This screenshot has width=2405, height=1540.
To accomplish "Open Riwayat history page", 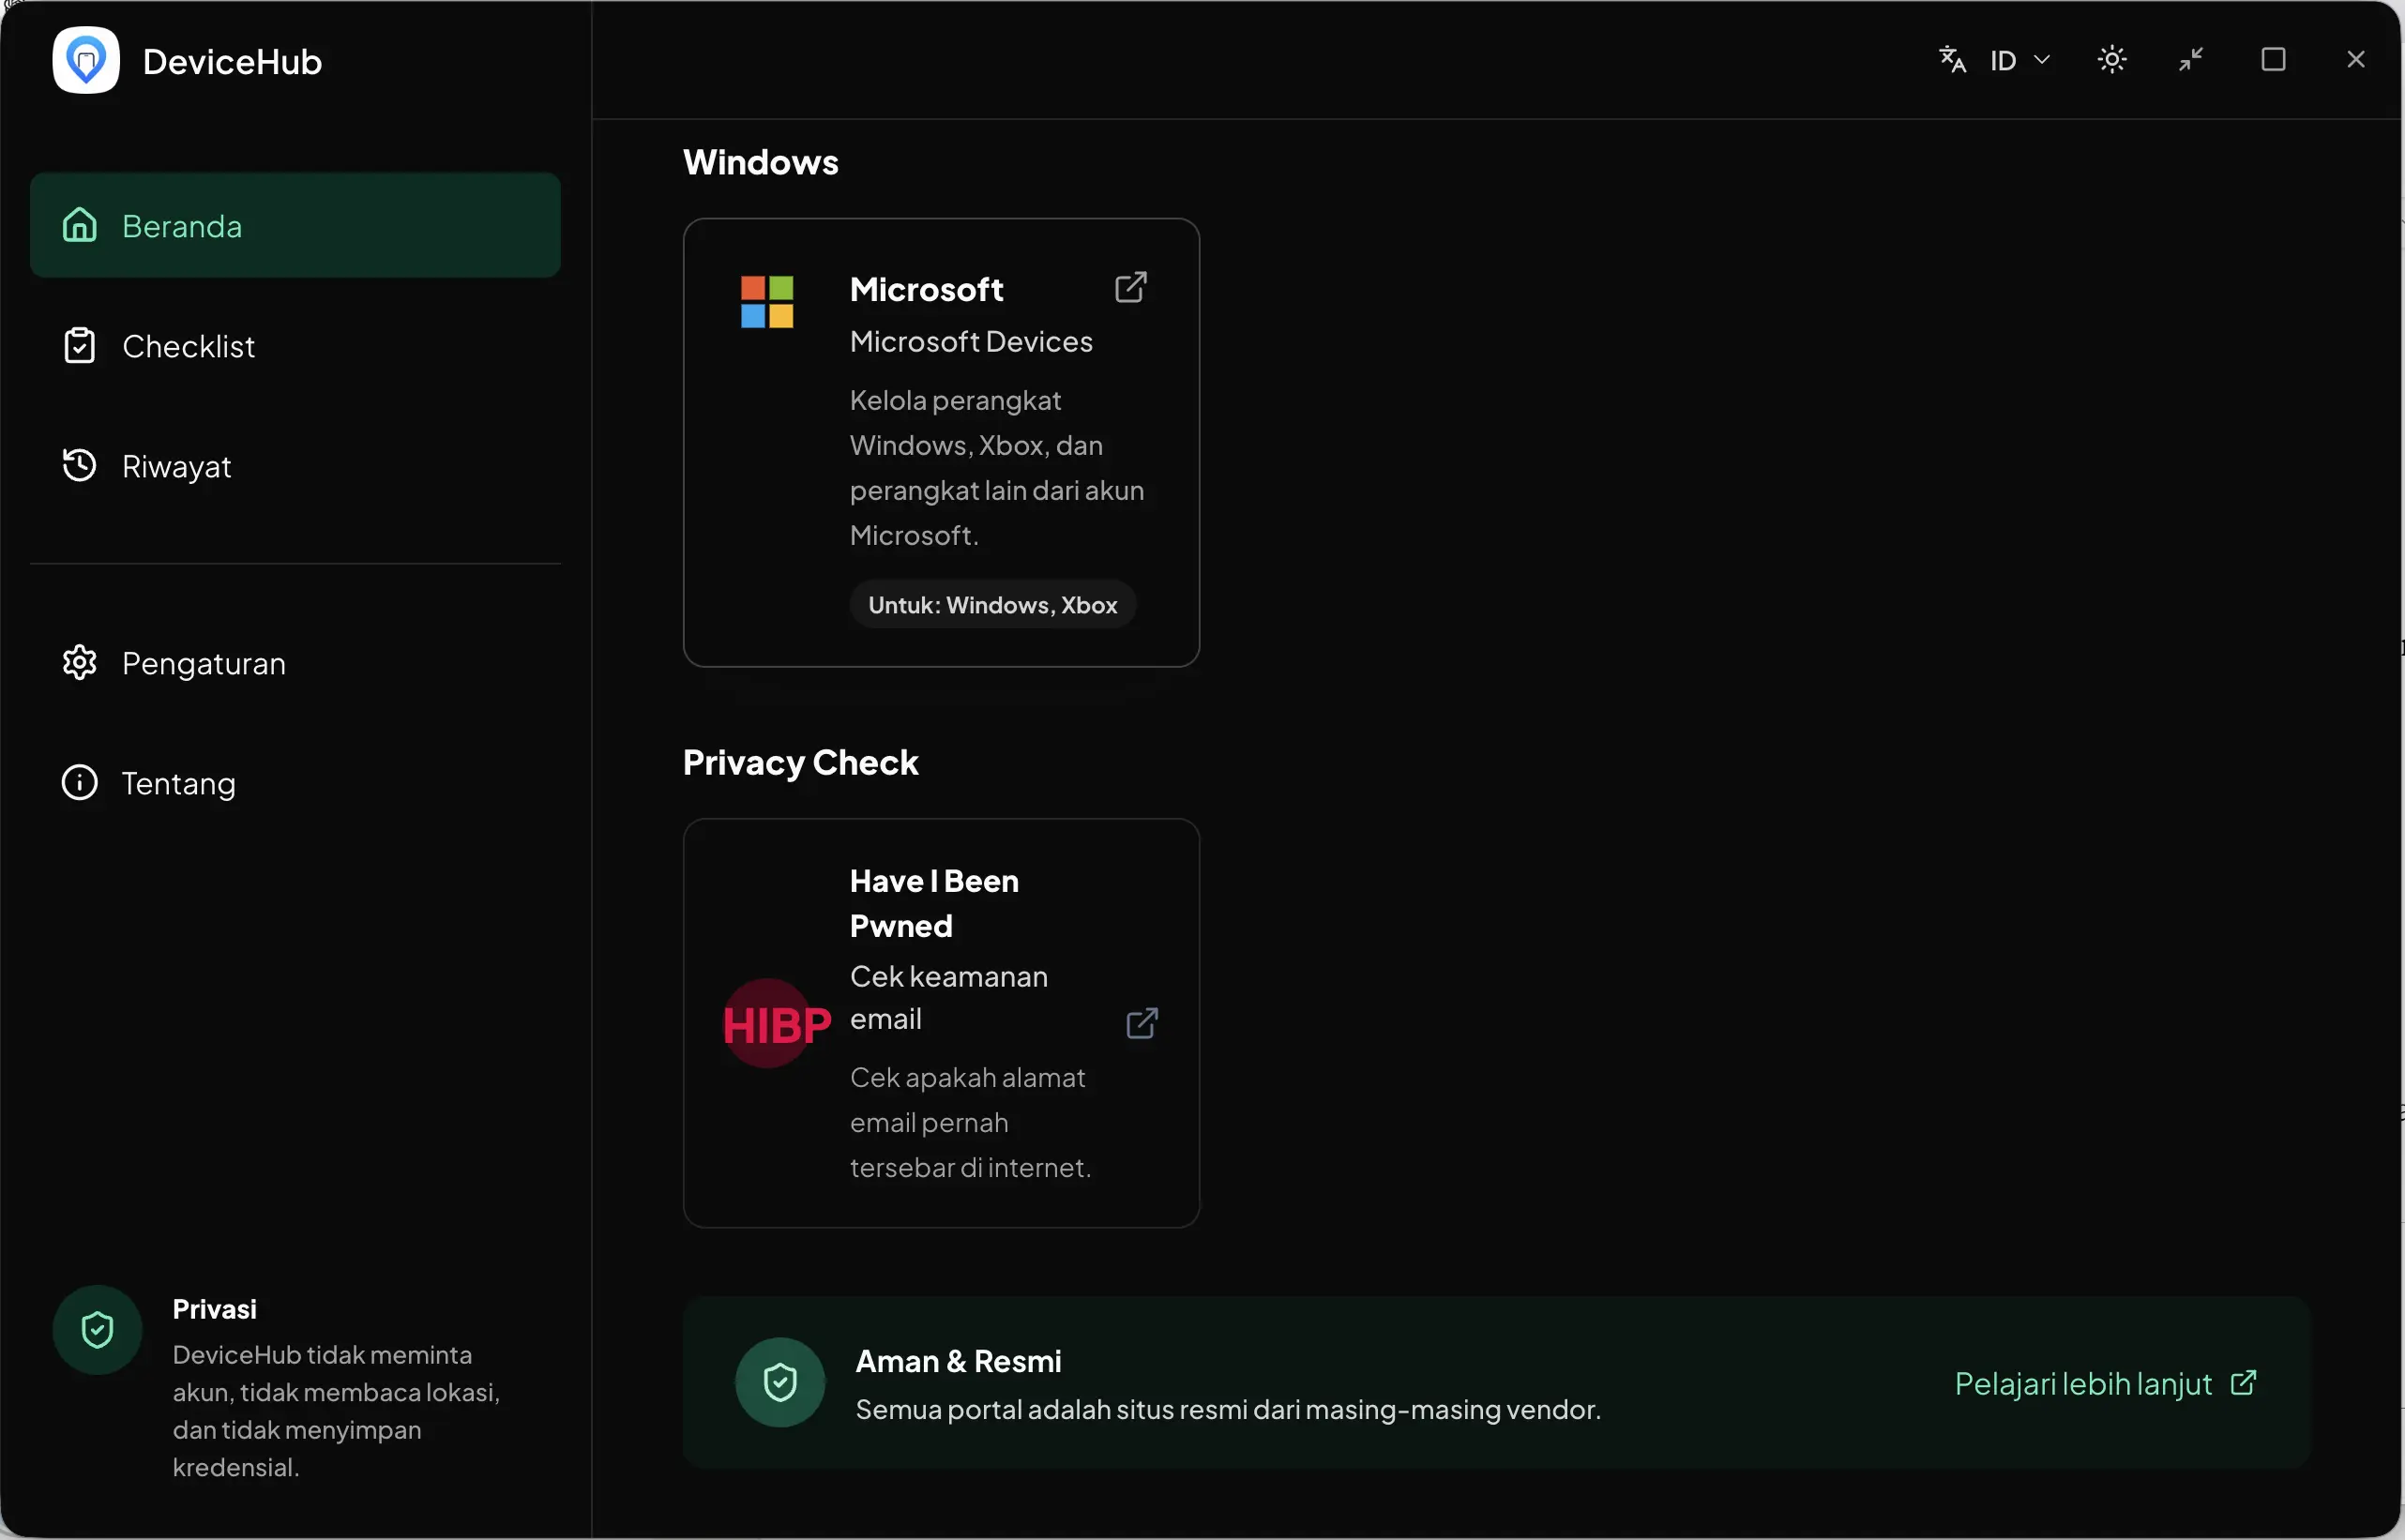I will pyautogui.click(x=295, y=466).
